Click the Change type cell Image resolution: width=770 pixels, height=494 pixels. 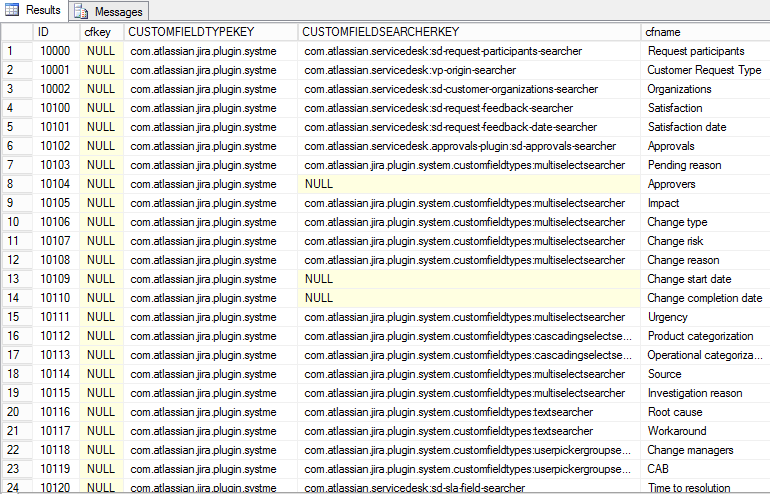click(705, 222)
